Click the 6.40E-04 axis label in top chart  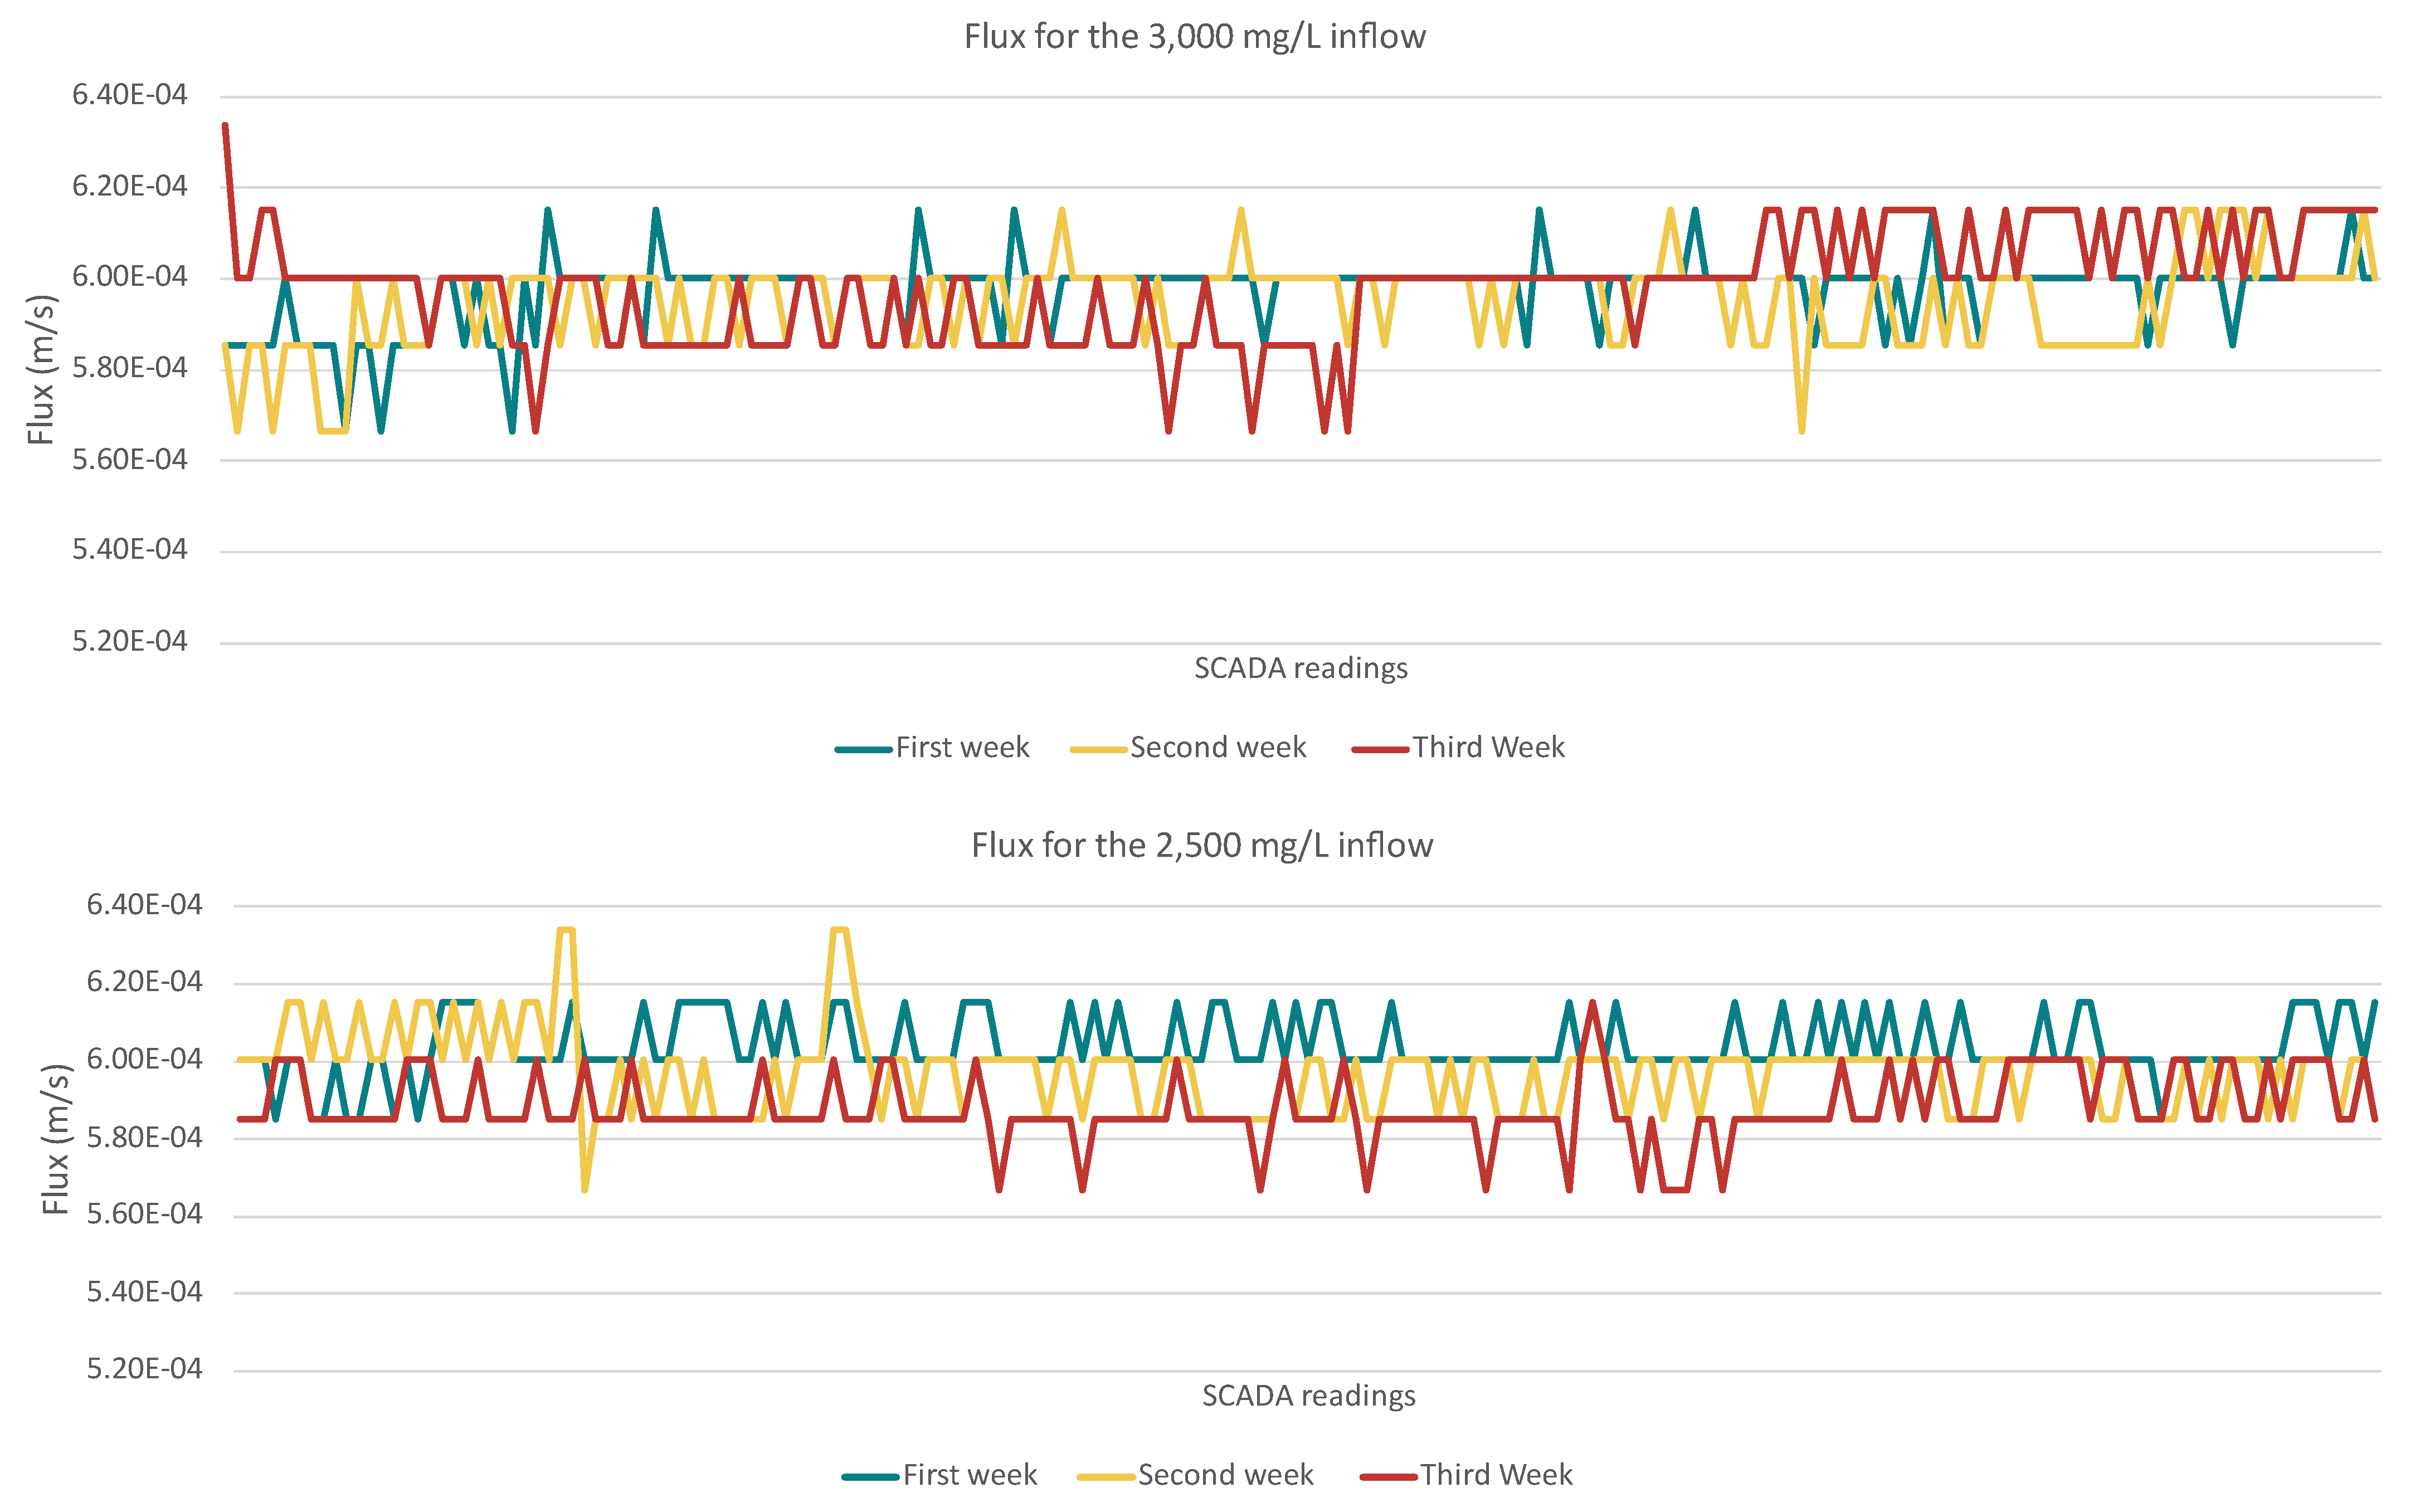(x=129, y=95)
